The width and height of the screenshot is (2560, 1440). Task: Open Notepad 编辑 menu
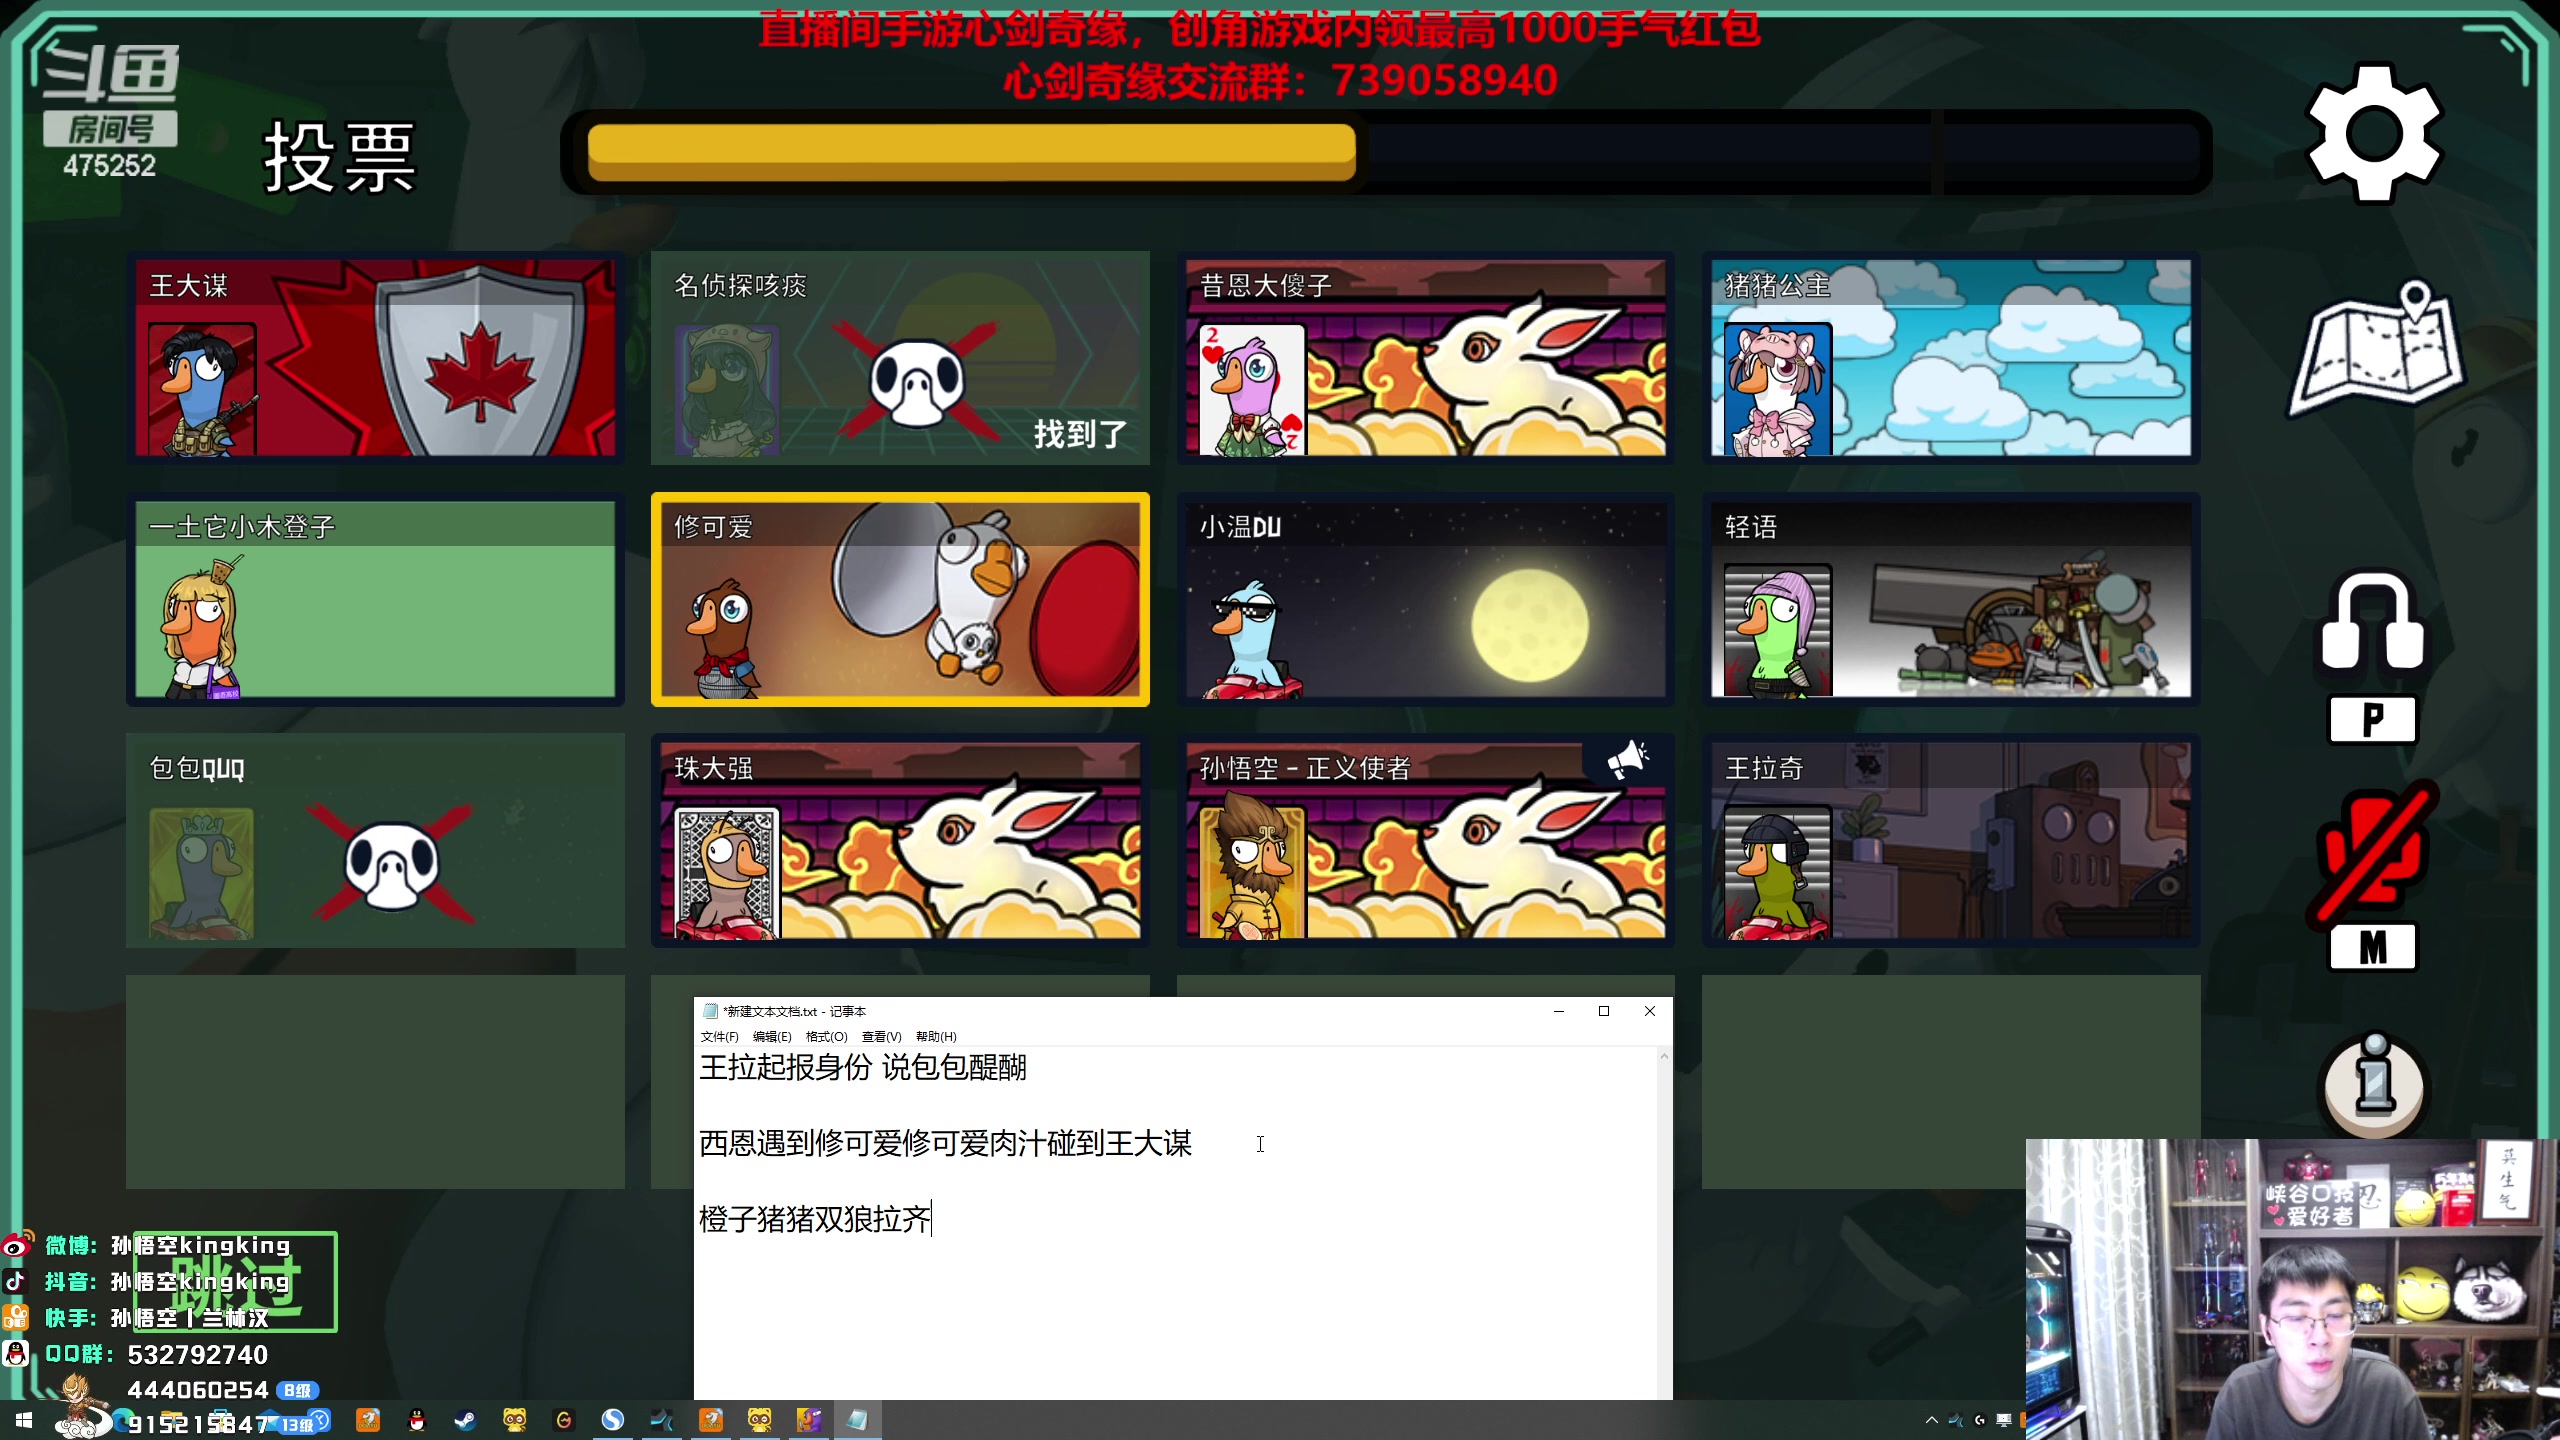pos(772,1036)
